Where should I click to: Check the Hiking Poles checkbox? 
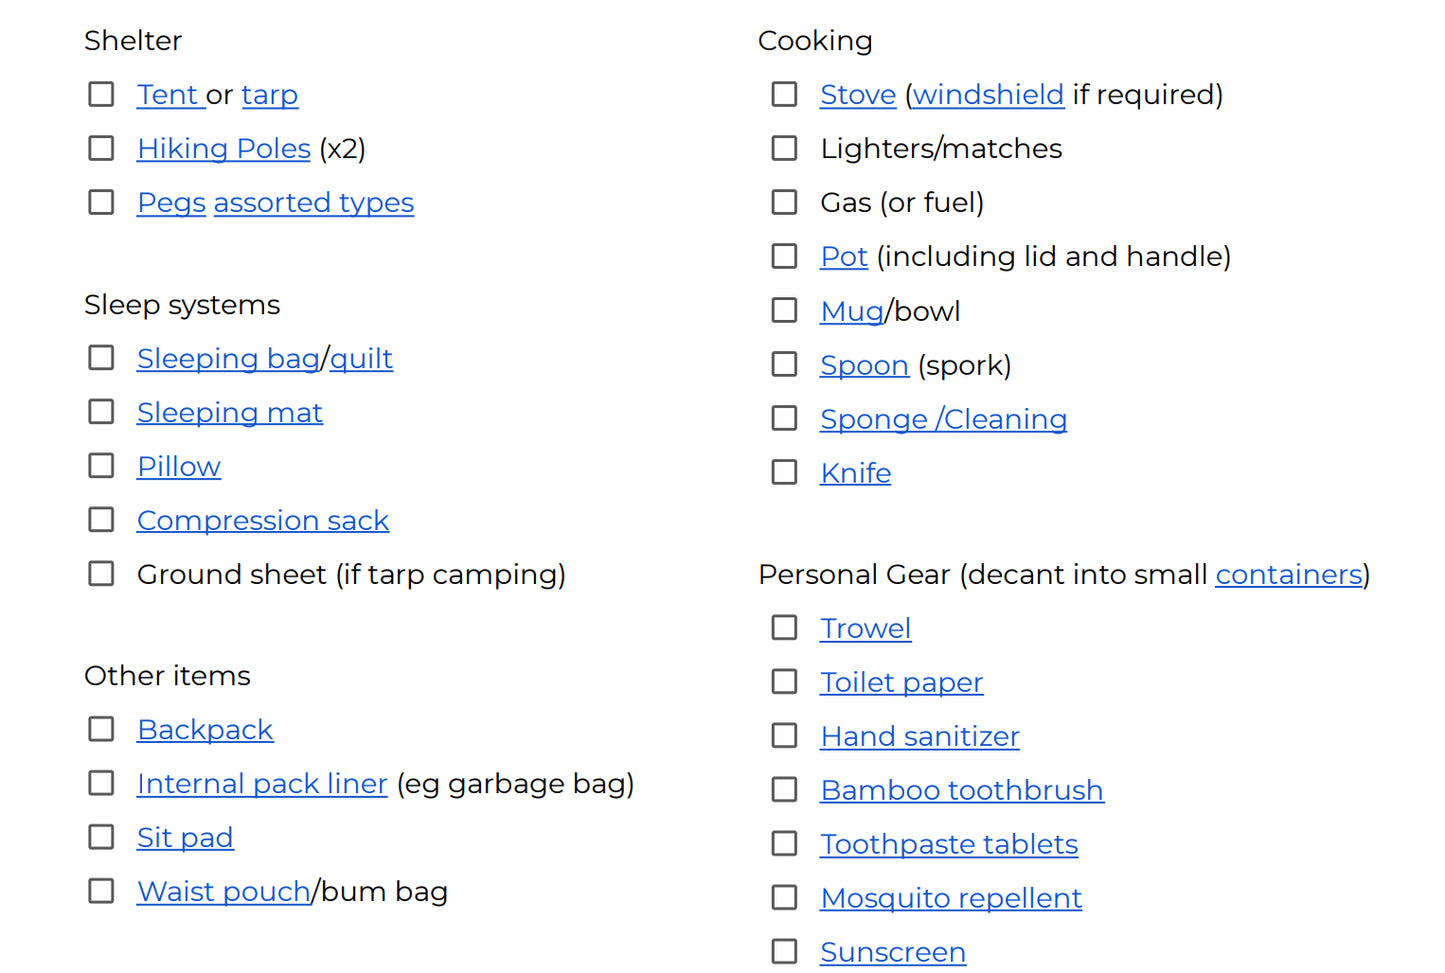(x=101, y=147)
